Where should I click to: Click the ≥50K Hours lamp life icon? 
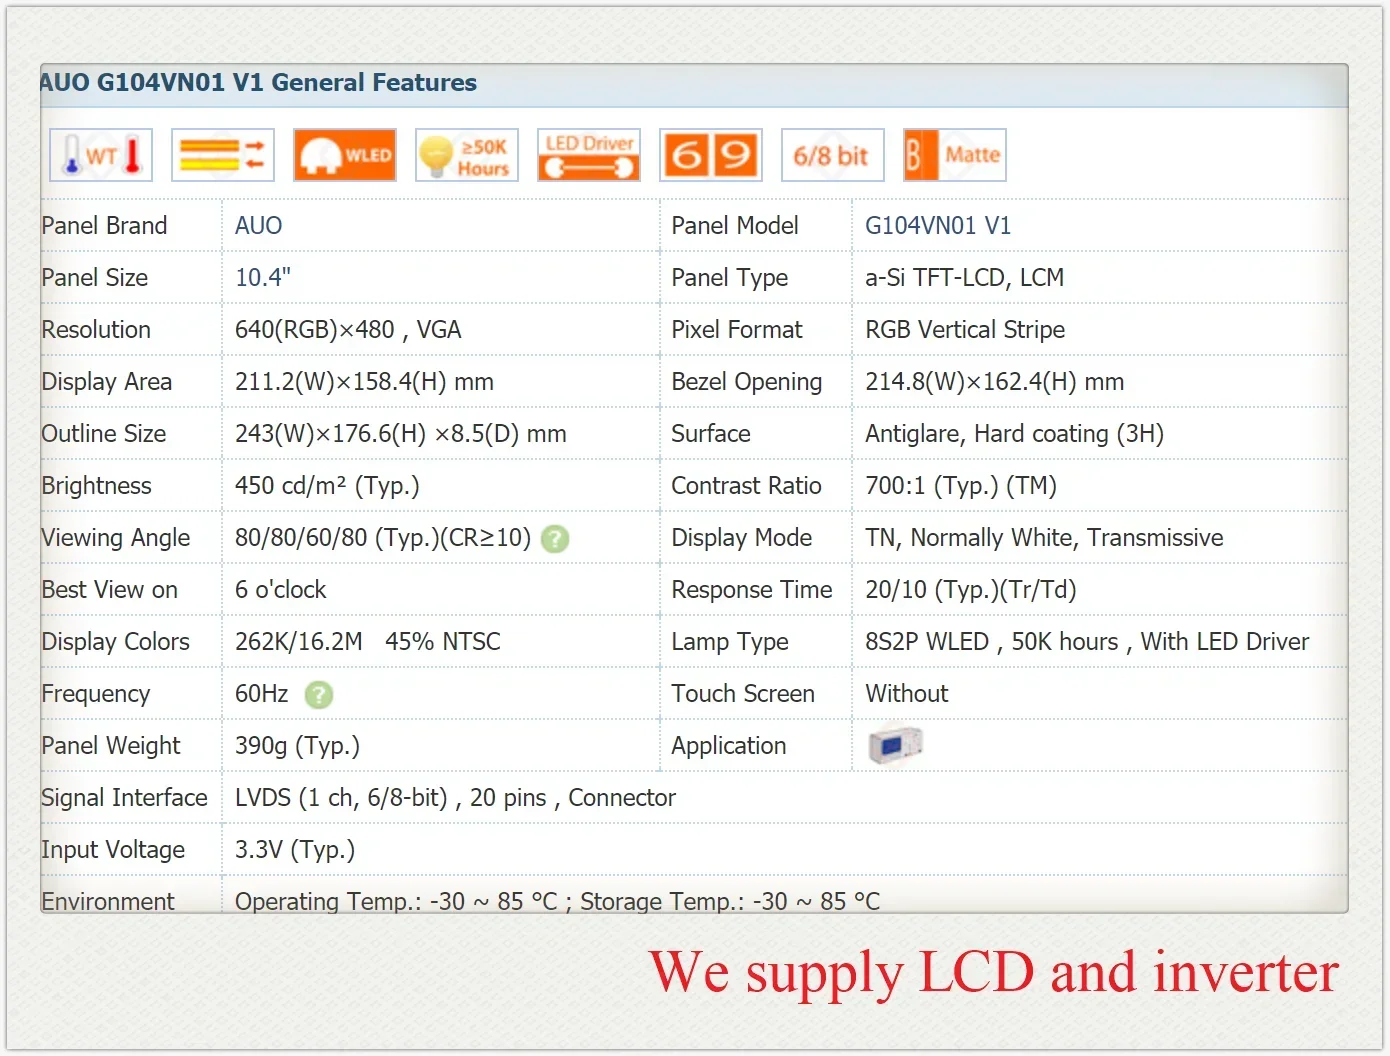[467, 155]
